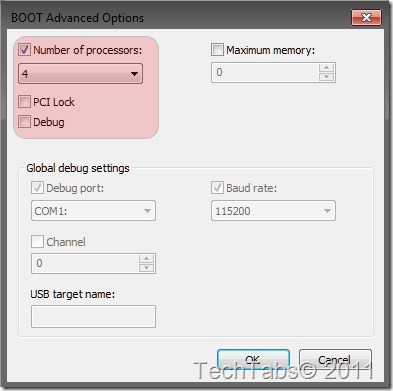The image size is (393, 391).
Task: Toggle the Debug port checkbox
Action: pos(37,188)
